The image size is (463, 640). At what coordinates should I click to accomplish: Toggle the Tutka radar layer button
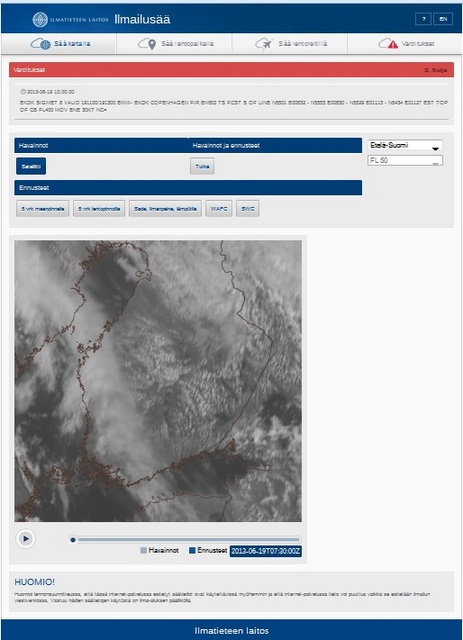tap(202, 166)
